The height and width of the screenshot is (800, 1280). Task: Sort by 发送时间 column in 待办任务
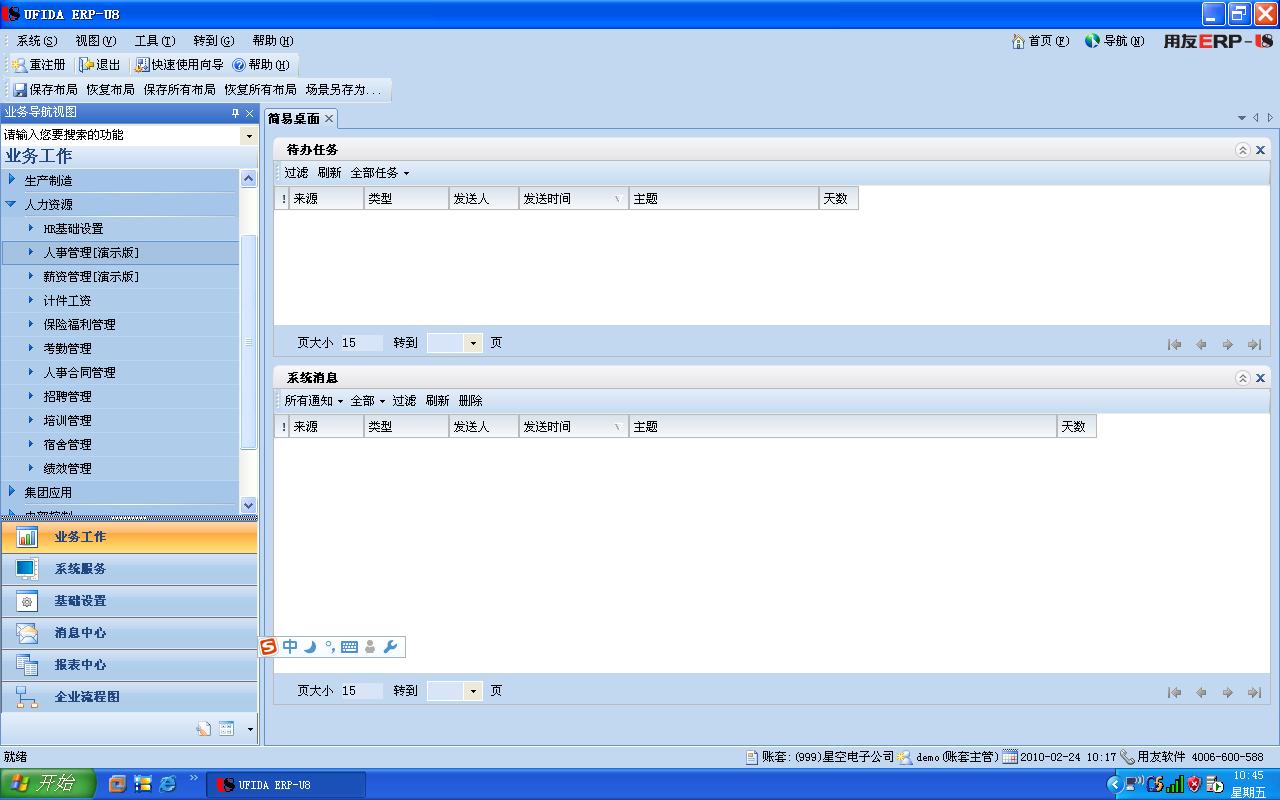point(574,199)
